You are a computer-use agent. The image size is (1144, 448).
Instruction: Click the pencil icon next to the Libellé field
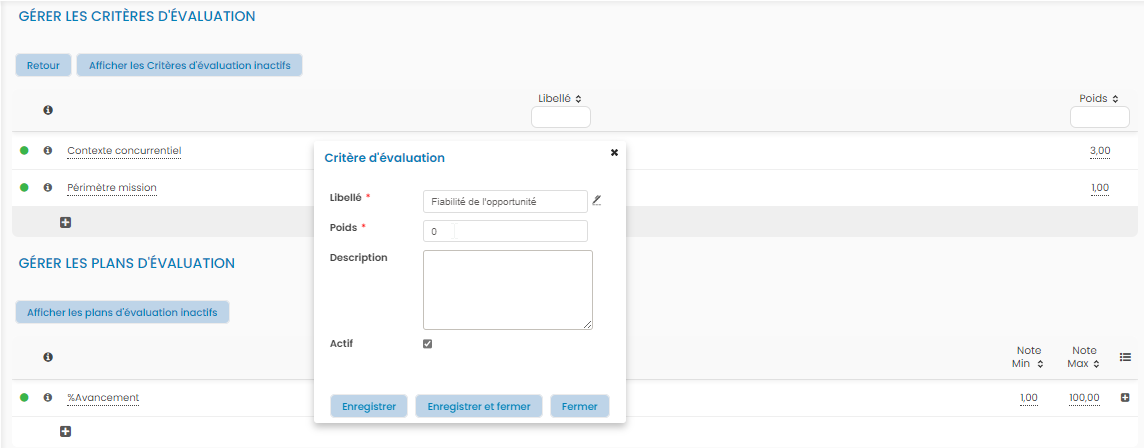tap(597, 200)
